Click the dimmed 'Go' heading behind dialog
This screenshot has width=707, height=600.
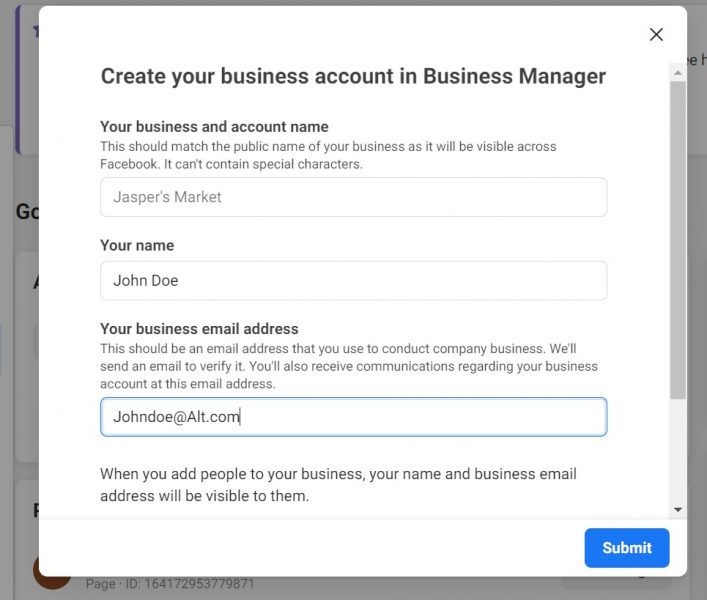26,212
